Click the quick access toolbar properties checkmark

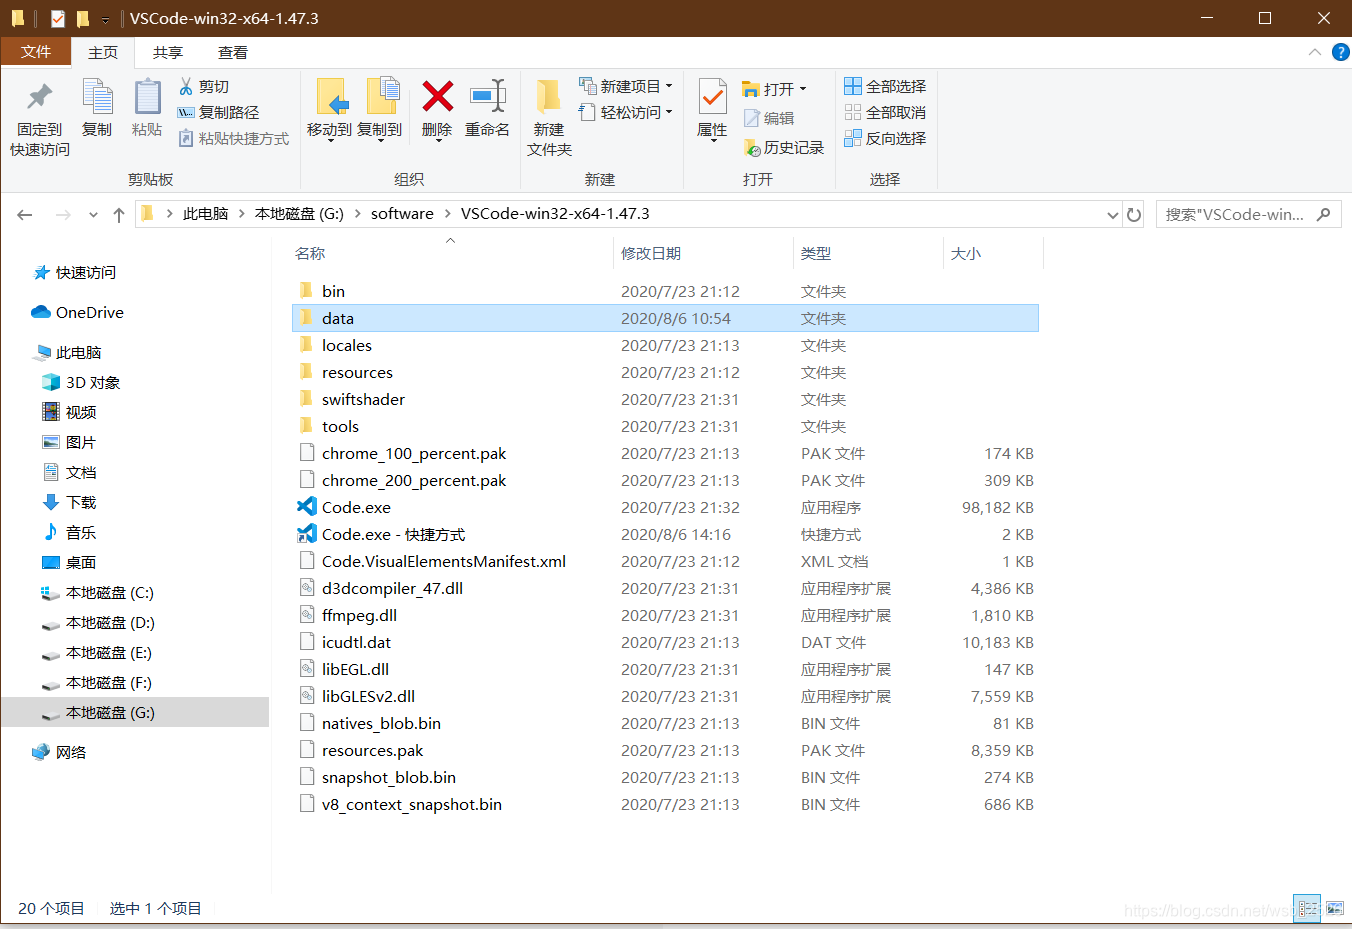[58, 18]
